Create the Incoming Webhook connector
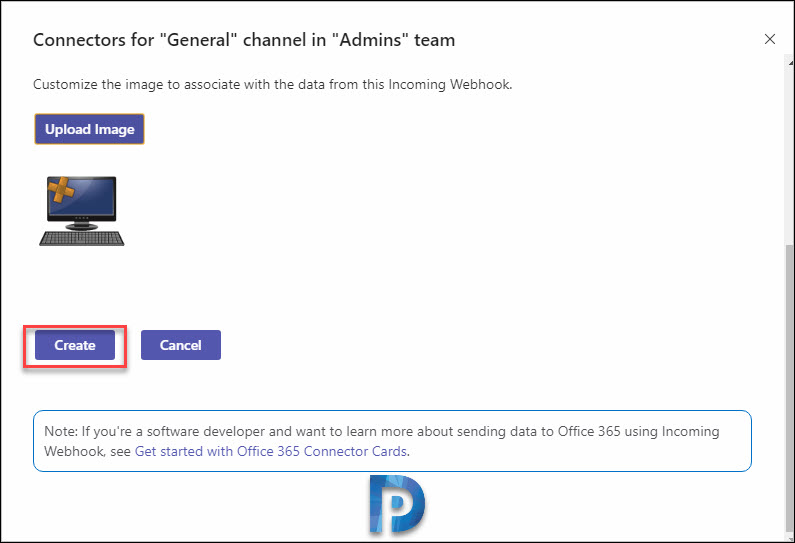The width and height of the screenshot is (795, 543). click(75, 345)
